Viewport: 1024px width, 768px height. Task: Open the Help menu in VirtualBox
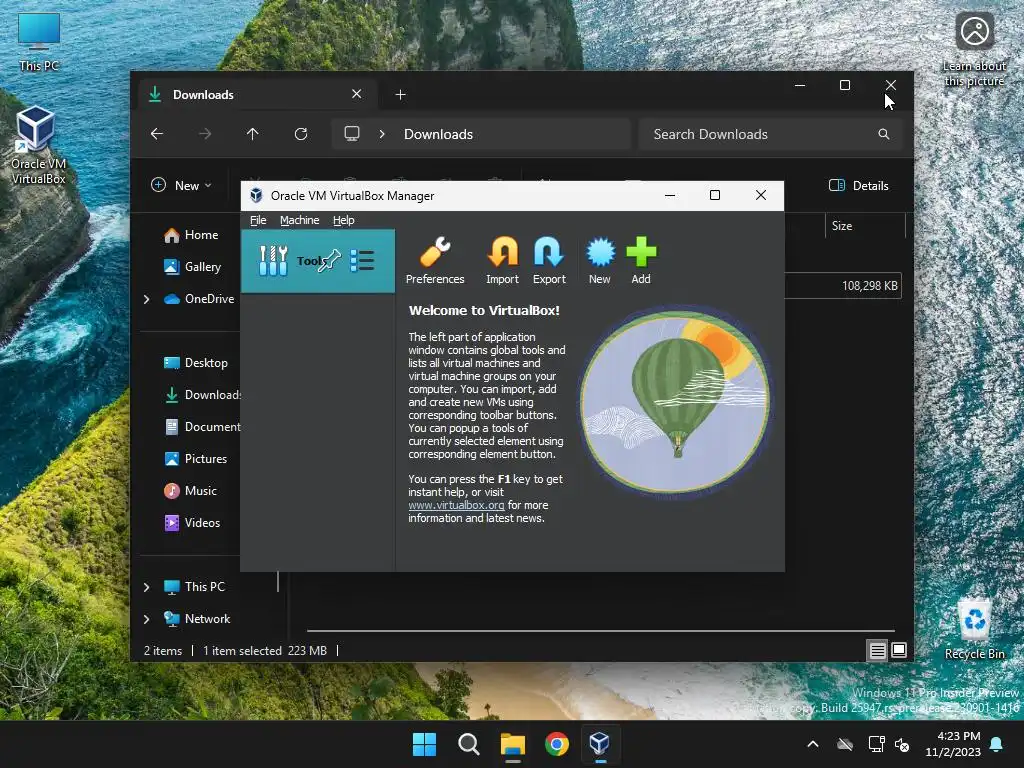pyautogui.click(x=344, y=220)
